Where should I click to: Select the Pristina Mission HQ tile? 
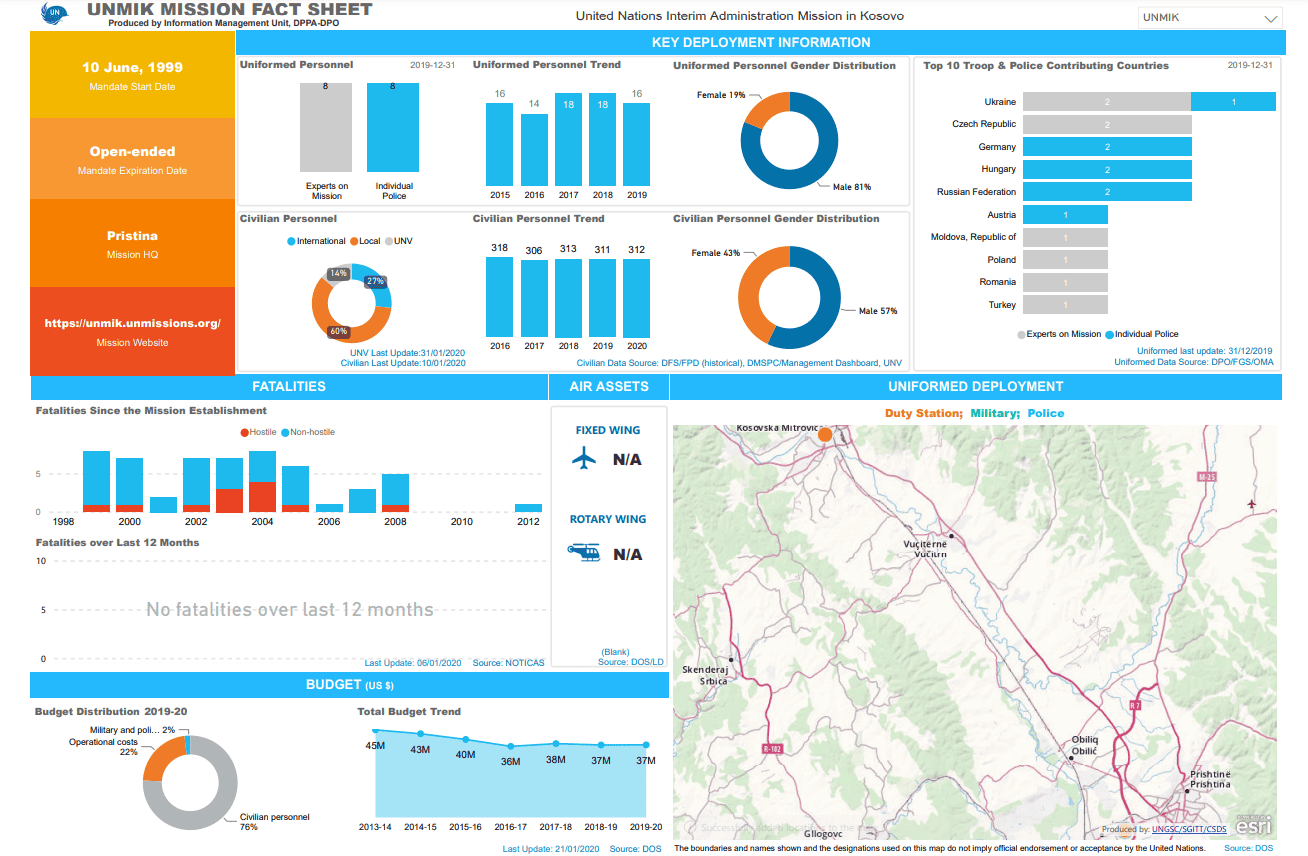[x=133, y=243]
